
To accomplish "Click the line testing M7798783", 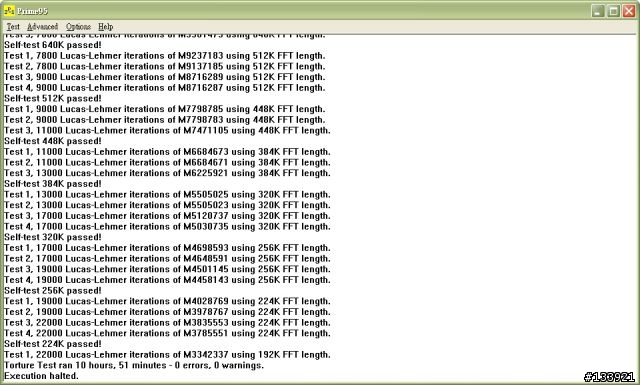I will 164,120.
